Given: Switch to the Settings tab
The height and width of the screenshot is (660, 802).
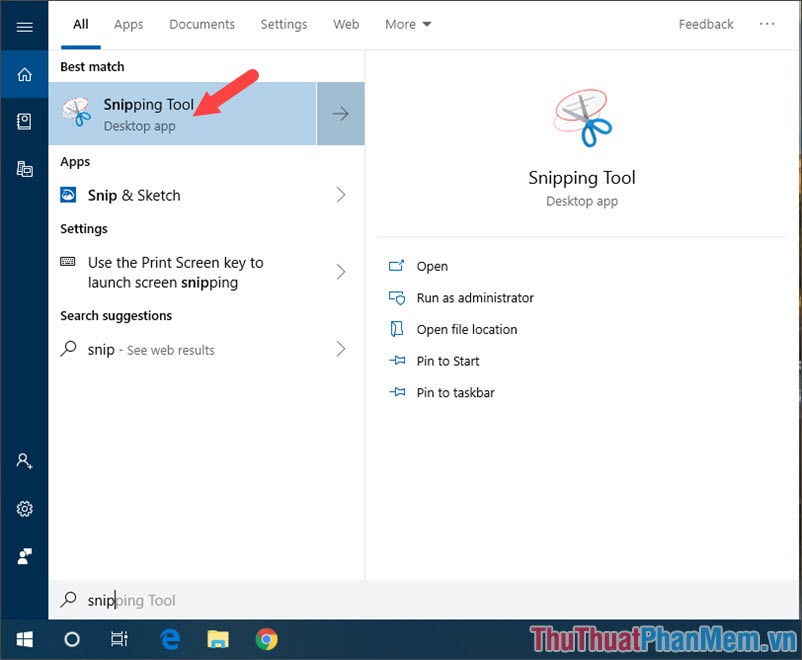Looking at the screenshot, I should (283, 24).
